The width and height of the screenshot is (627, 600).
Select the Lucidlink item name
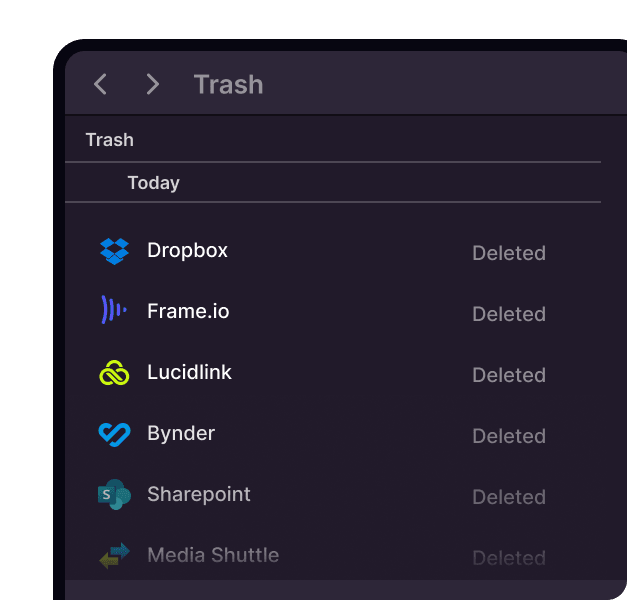pyautogui.click(x=189, y=372)
